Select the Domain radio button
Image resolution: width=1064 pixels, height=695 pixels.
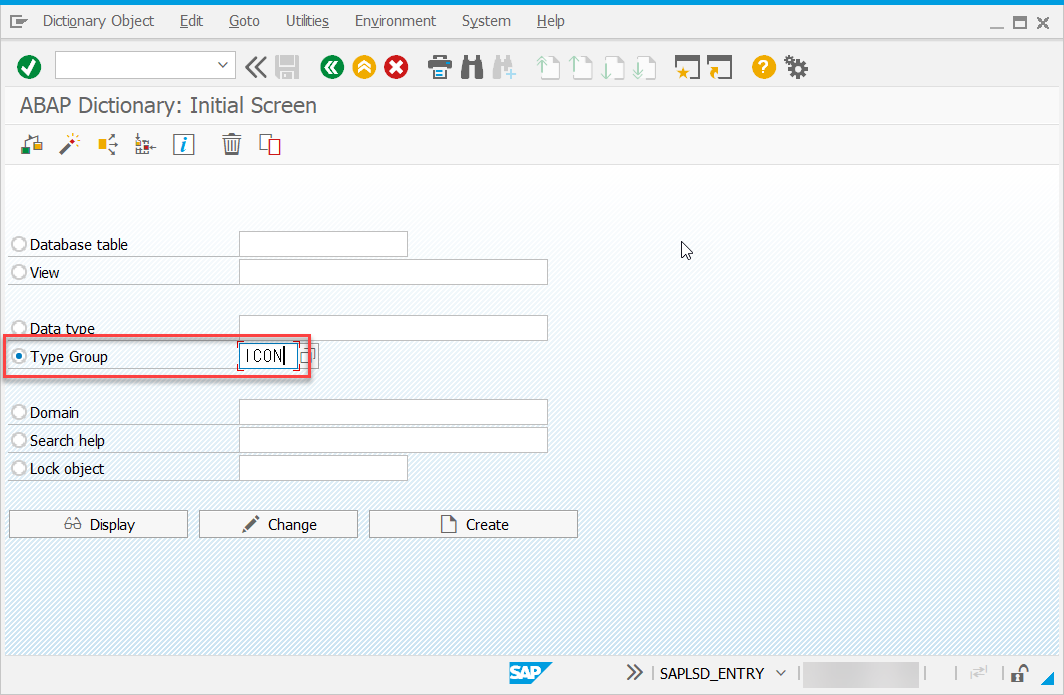[x=19, y=412]
